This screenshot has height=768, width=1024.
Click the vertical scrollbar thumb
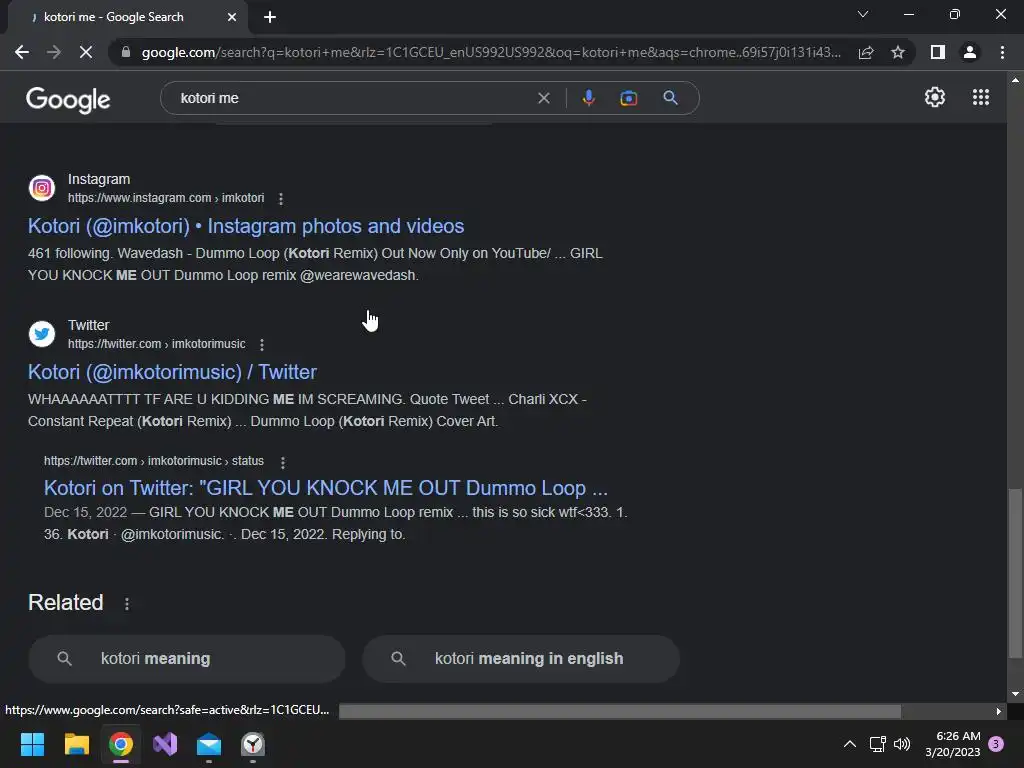(x=1015, y=573)
